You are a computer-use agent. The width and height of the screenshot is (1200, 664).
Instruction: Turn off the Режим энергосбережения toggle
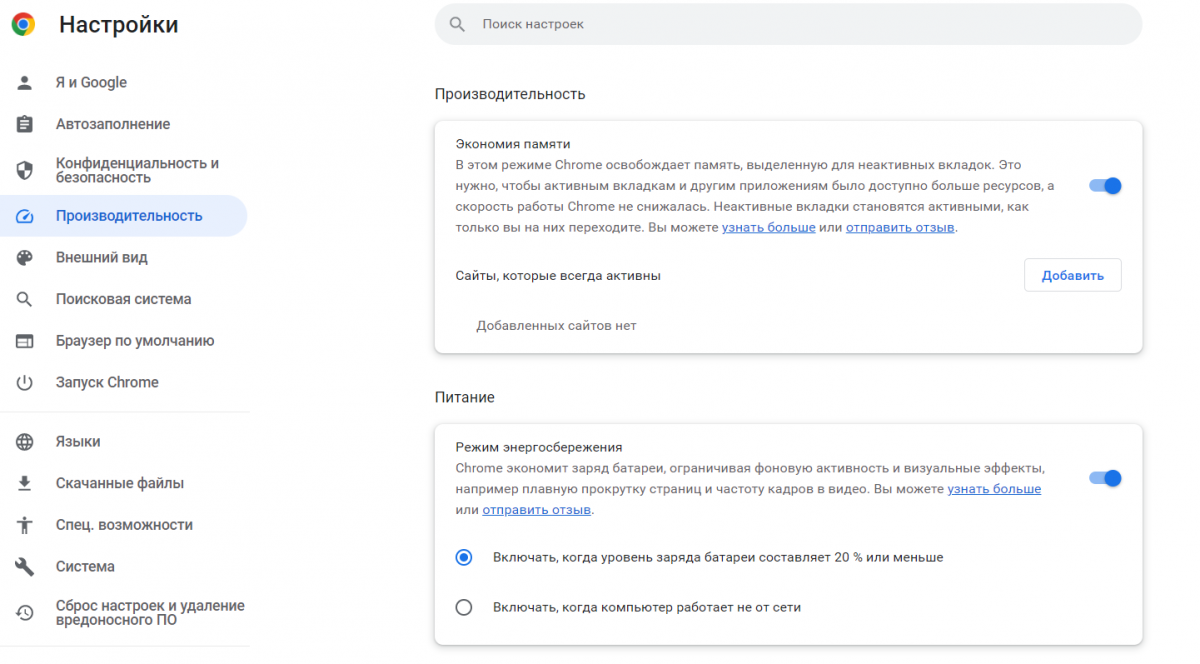[x=1105, y=478]
